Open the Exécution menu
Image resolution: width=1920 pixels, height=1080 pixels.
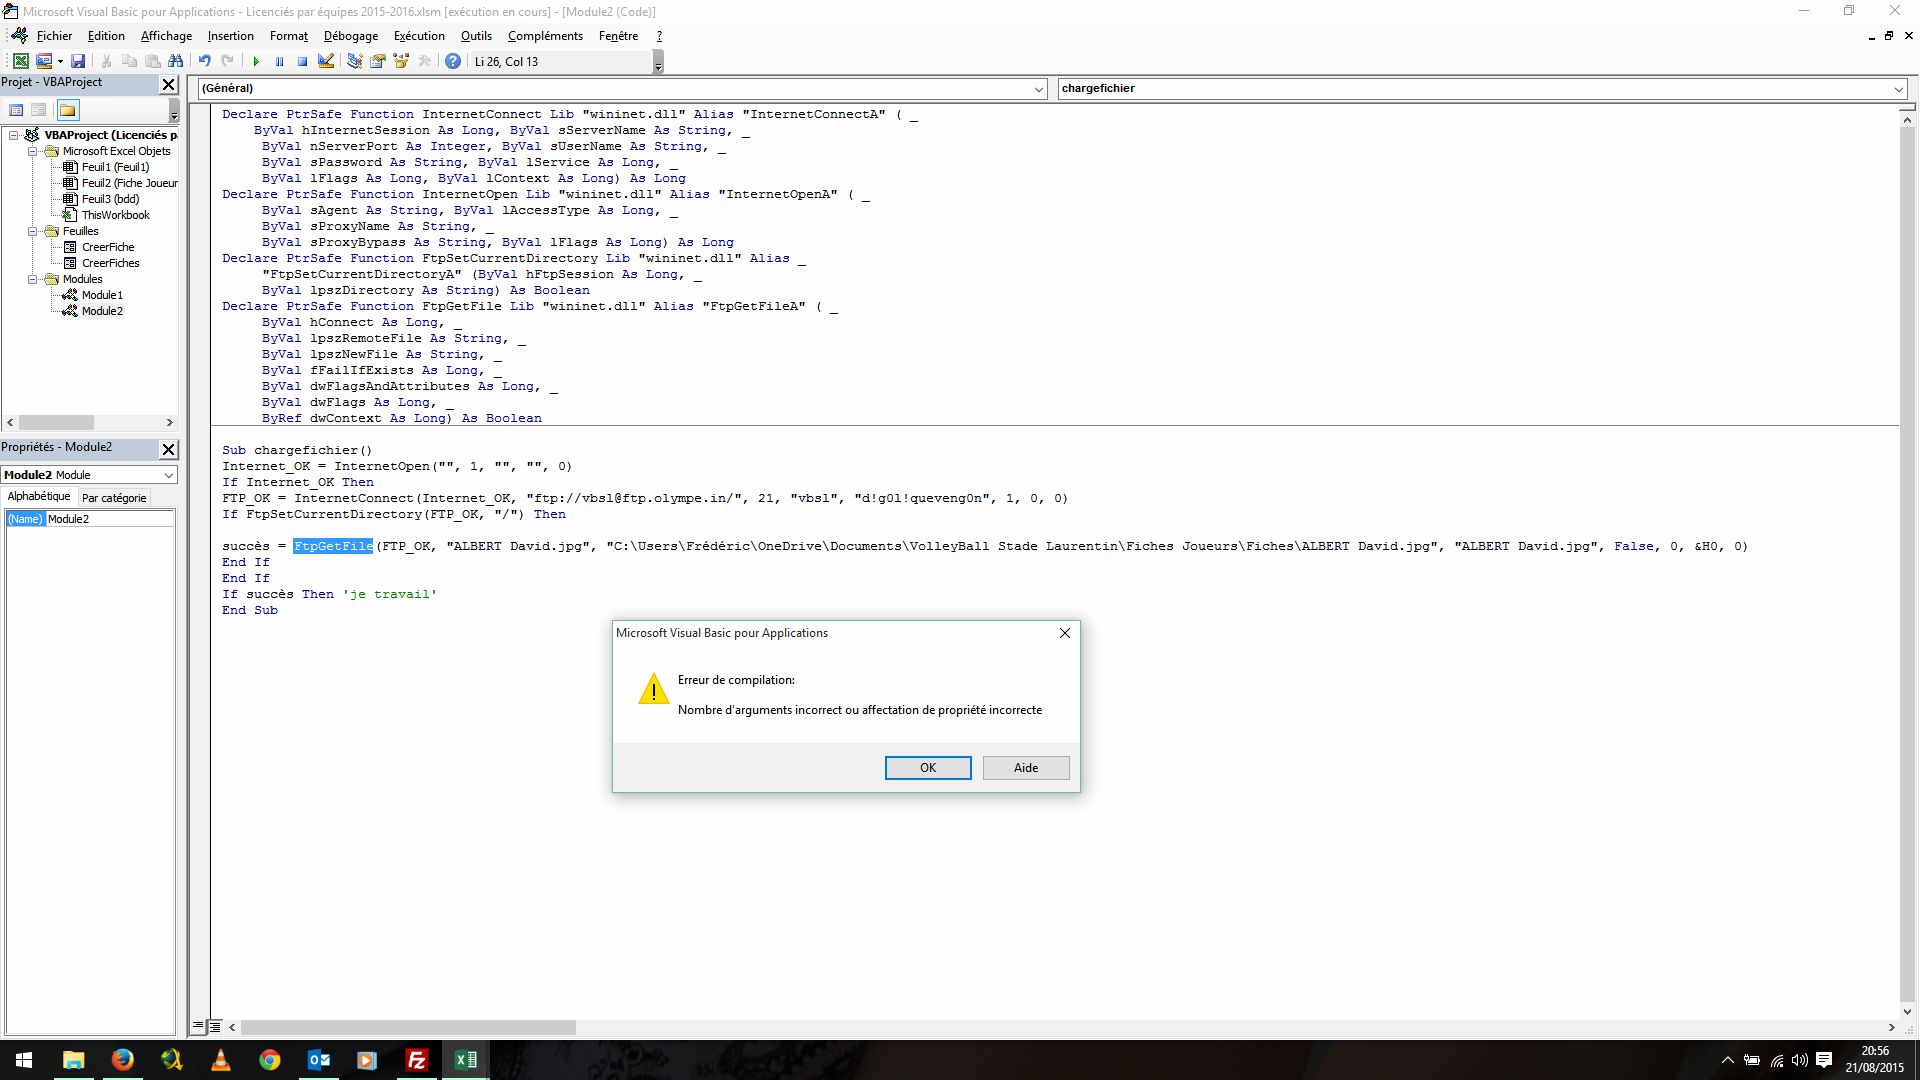tap(419, 36)
